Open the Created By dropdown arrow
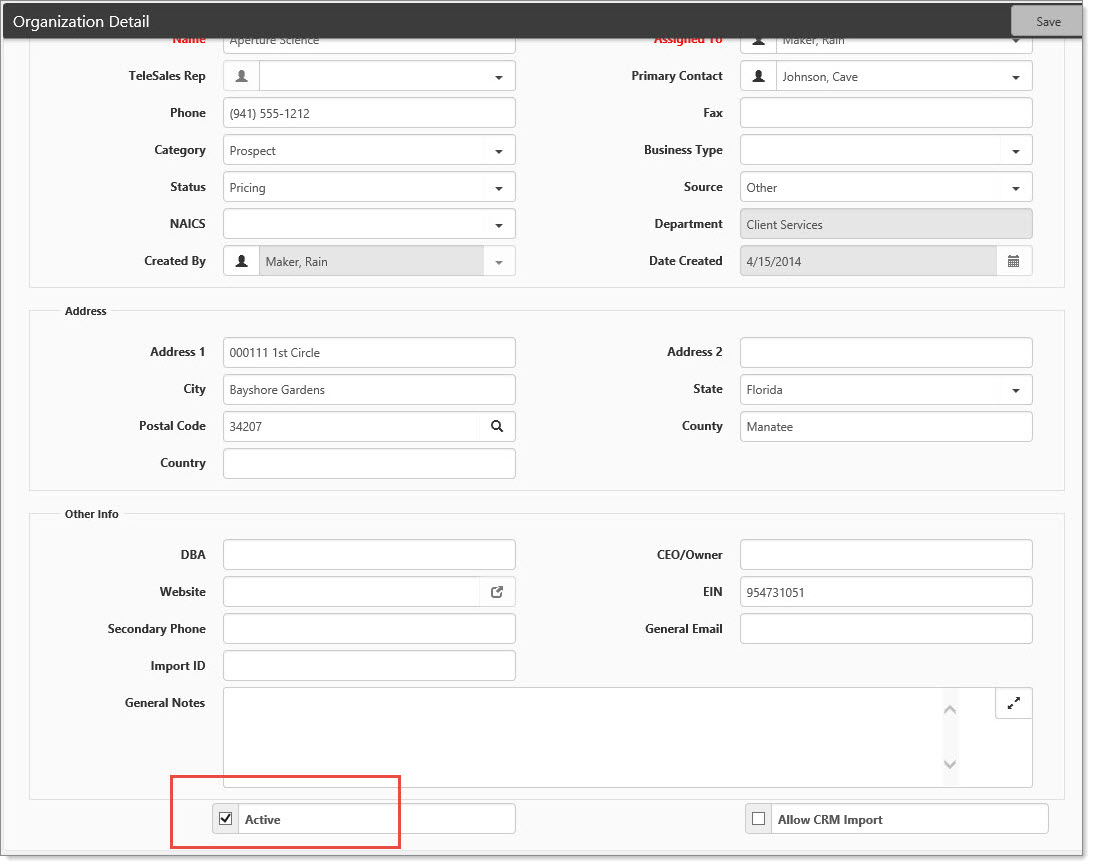 coord(498,261)
